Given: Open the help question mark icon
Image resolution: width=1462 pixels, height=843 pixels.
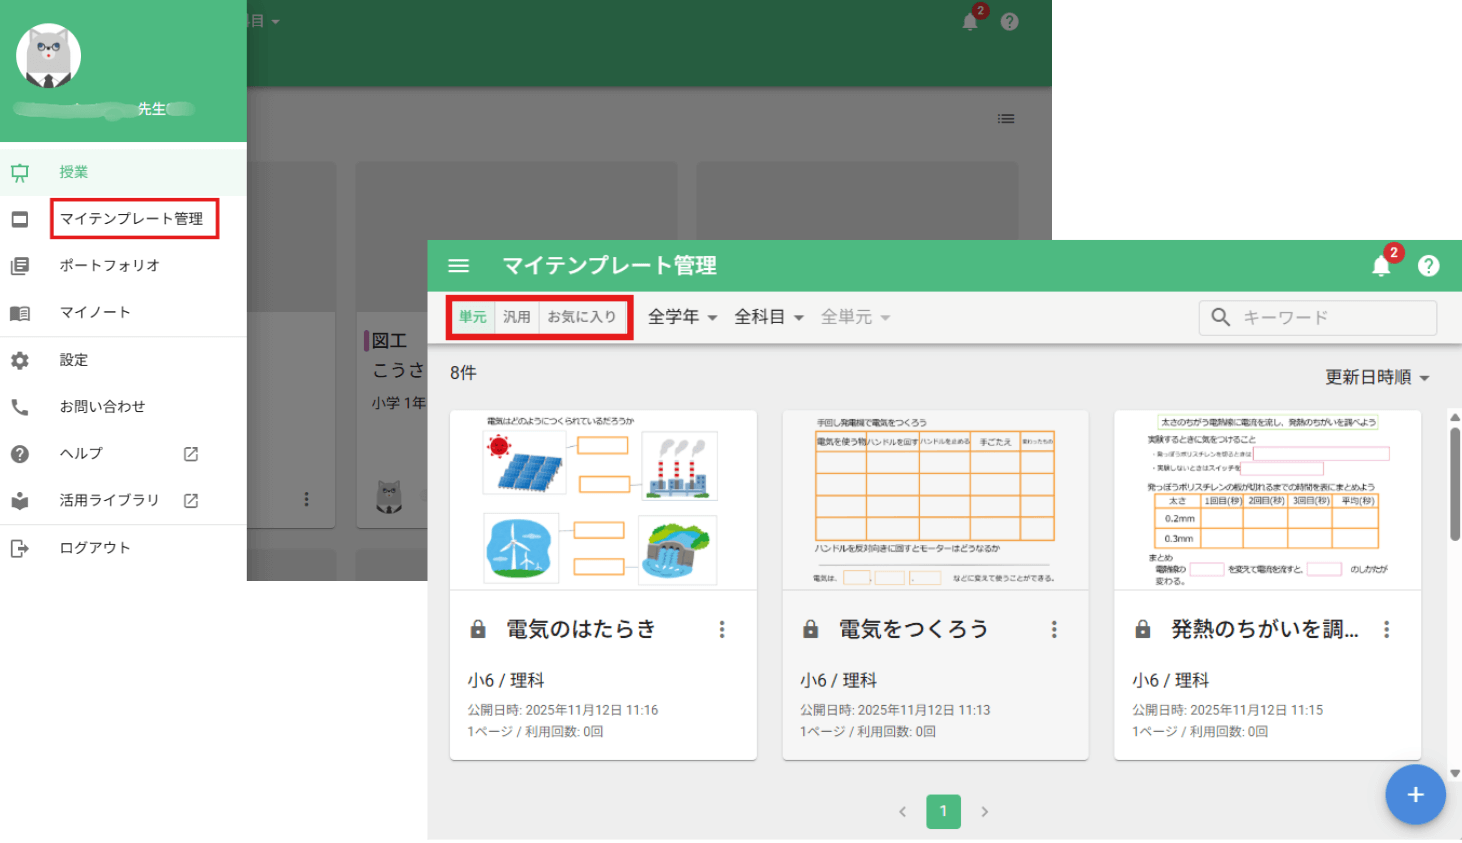Looking at the screenshot, I should point(1429,266).
